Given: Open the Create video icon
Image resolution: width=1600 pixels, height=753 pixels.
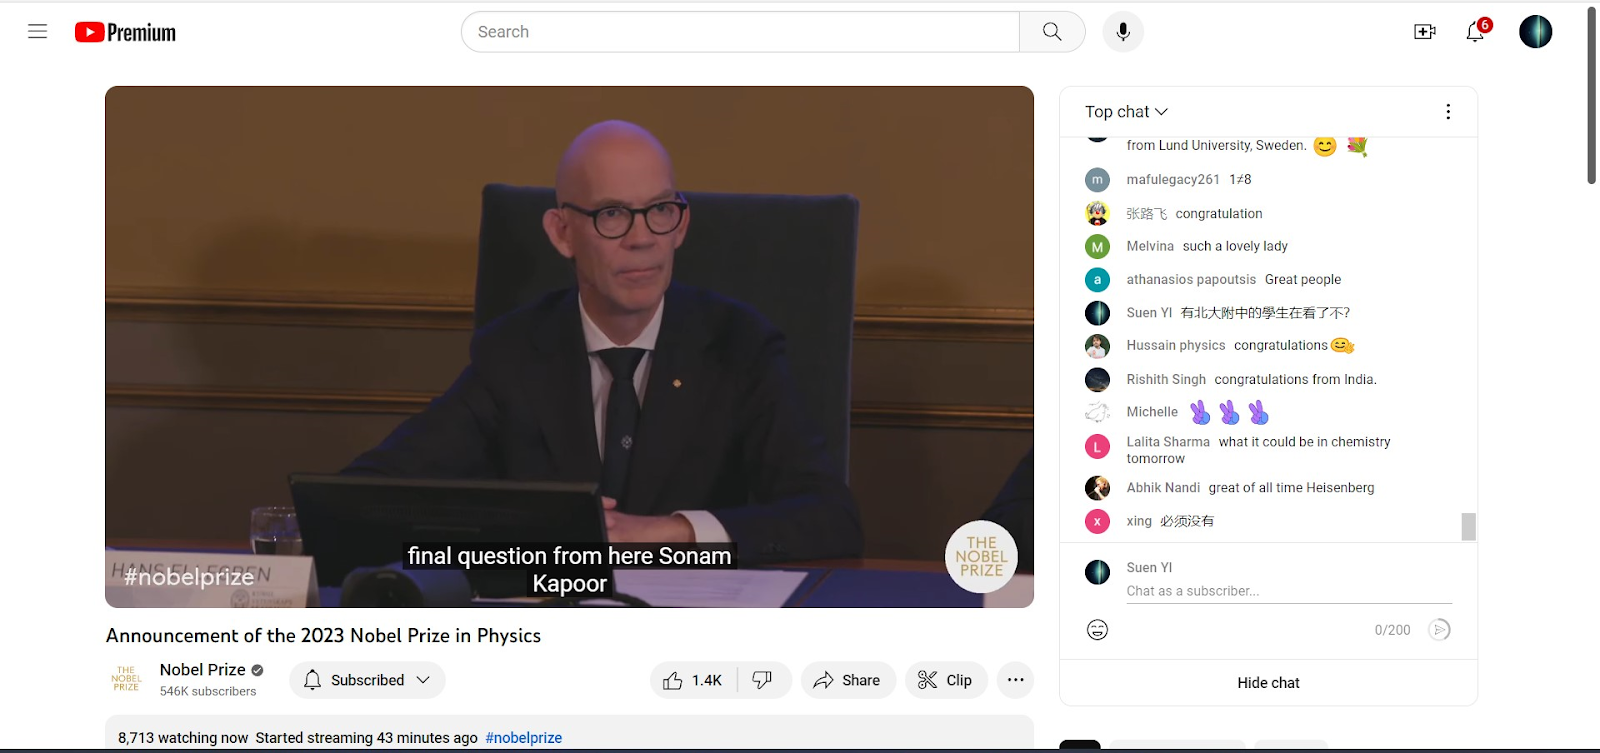Looking at the screenshot, I should [x=1425, y=32].
